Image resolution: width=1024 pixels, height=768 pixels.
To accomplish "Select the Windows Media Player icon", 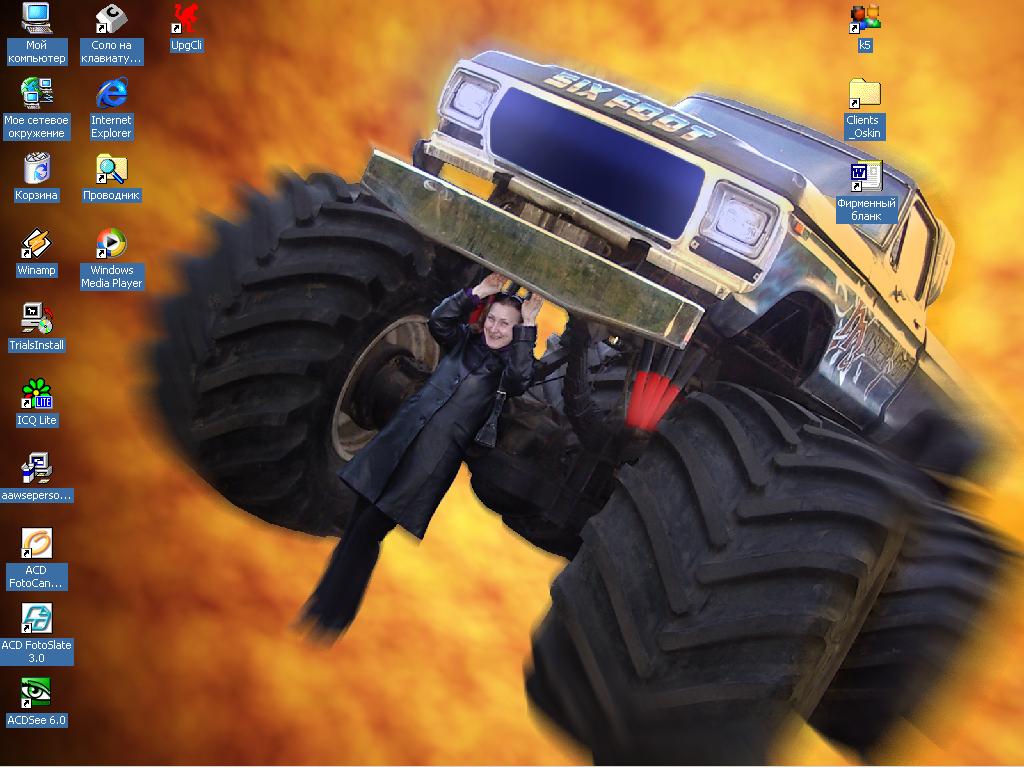I will tap(111, 243).
